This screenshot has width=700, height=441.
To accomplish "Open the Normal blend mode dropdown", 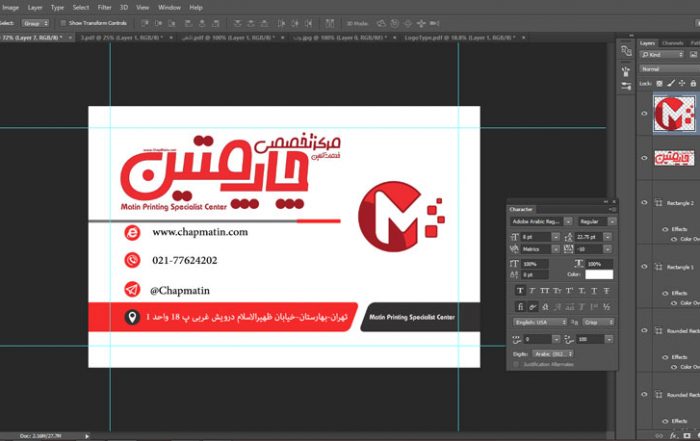I will tap(670, 69).
